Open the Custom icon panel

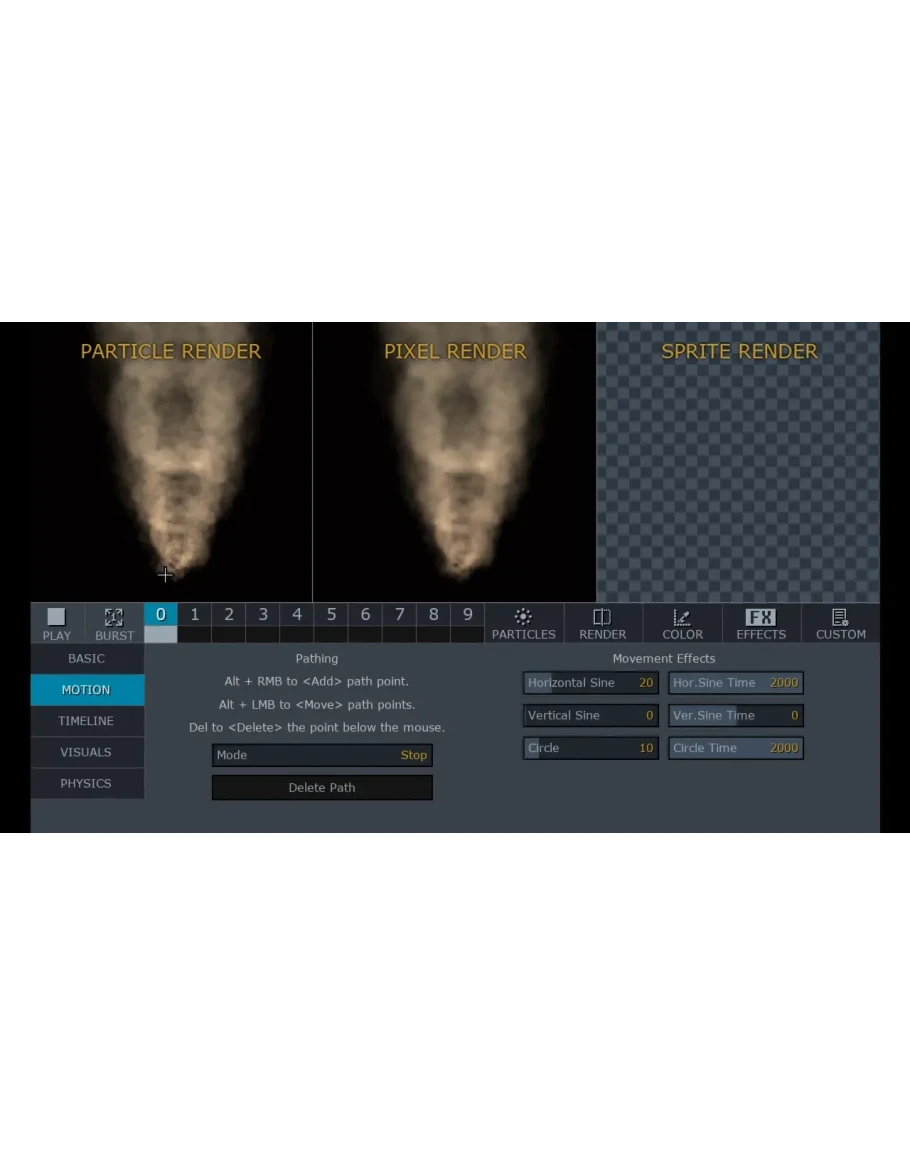pyautogui.click(x=840, y=623)
